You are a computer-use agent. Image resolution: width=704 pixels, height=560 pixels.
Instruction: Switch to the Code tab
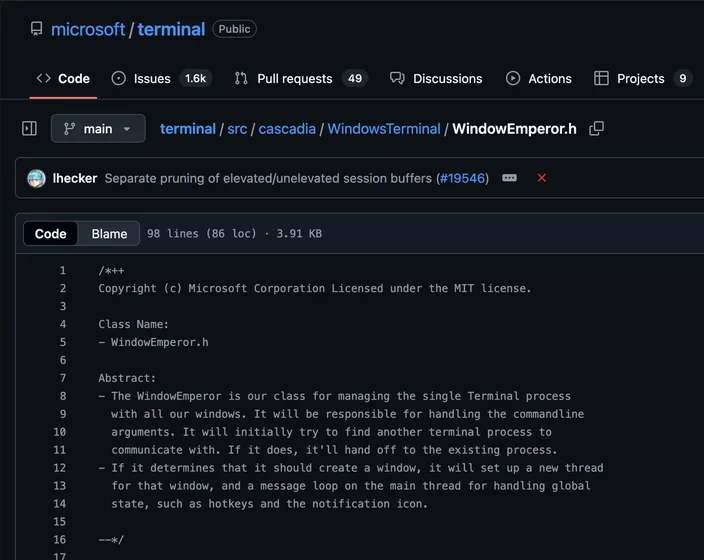(63, 79)
